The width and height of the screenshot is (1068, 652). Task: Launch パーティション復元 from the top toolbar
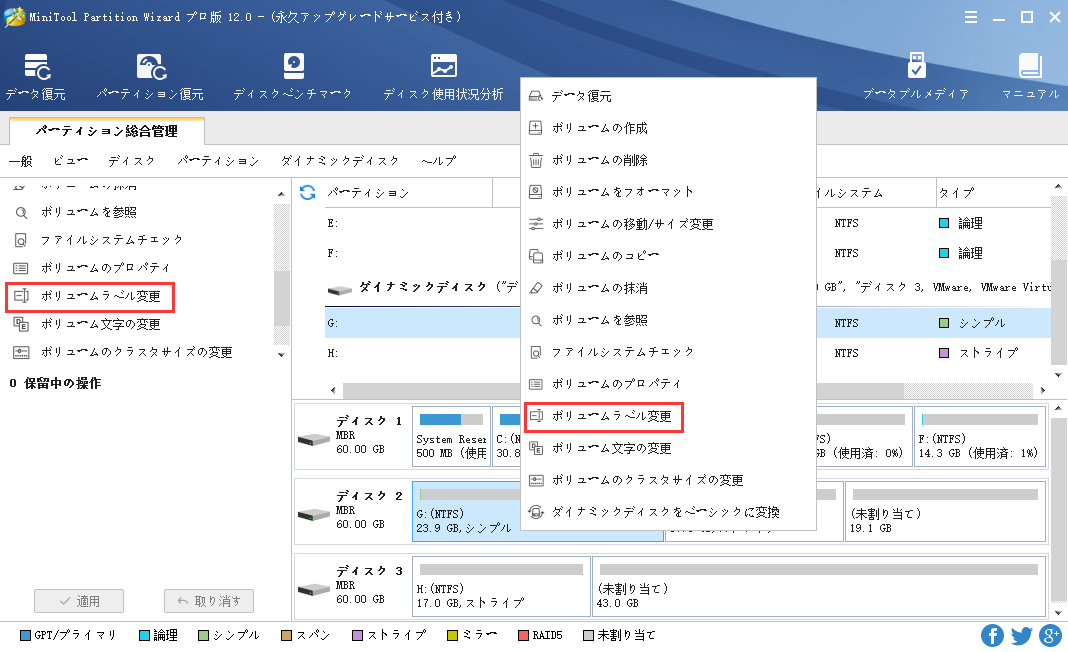click(x=150, y=77)
